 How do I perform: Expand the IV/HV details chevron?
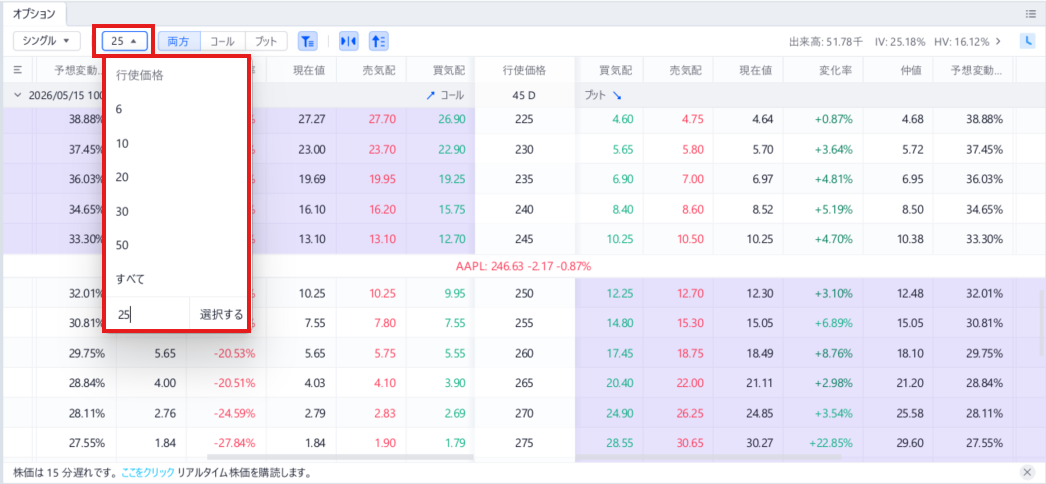pyautogui.click(x=998, y=41)
